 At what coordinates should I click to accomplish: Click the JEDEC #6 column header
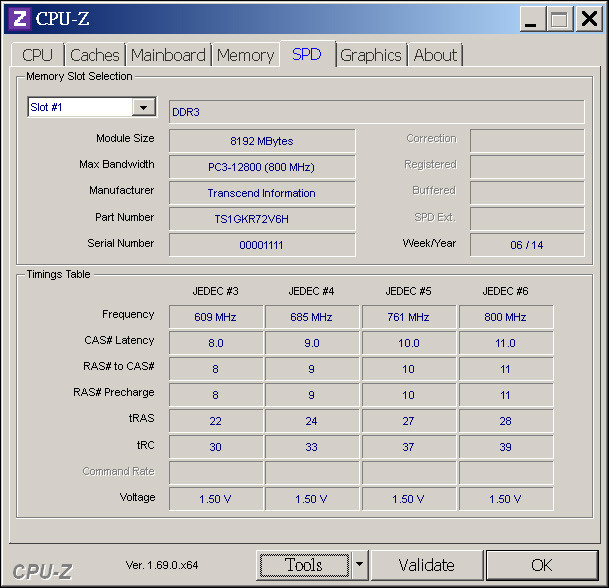[505, 291]
